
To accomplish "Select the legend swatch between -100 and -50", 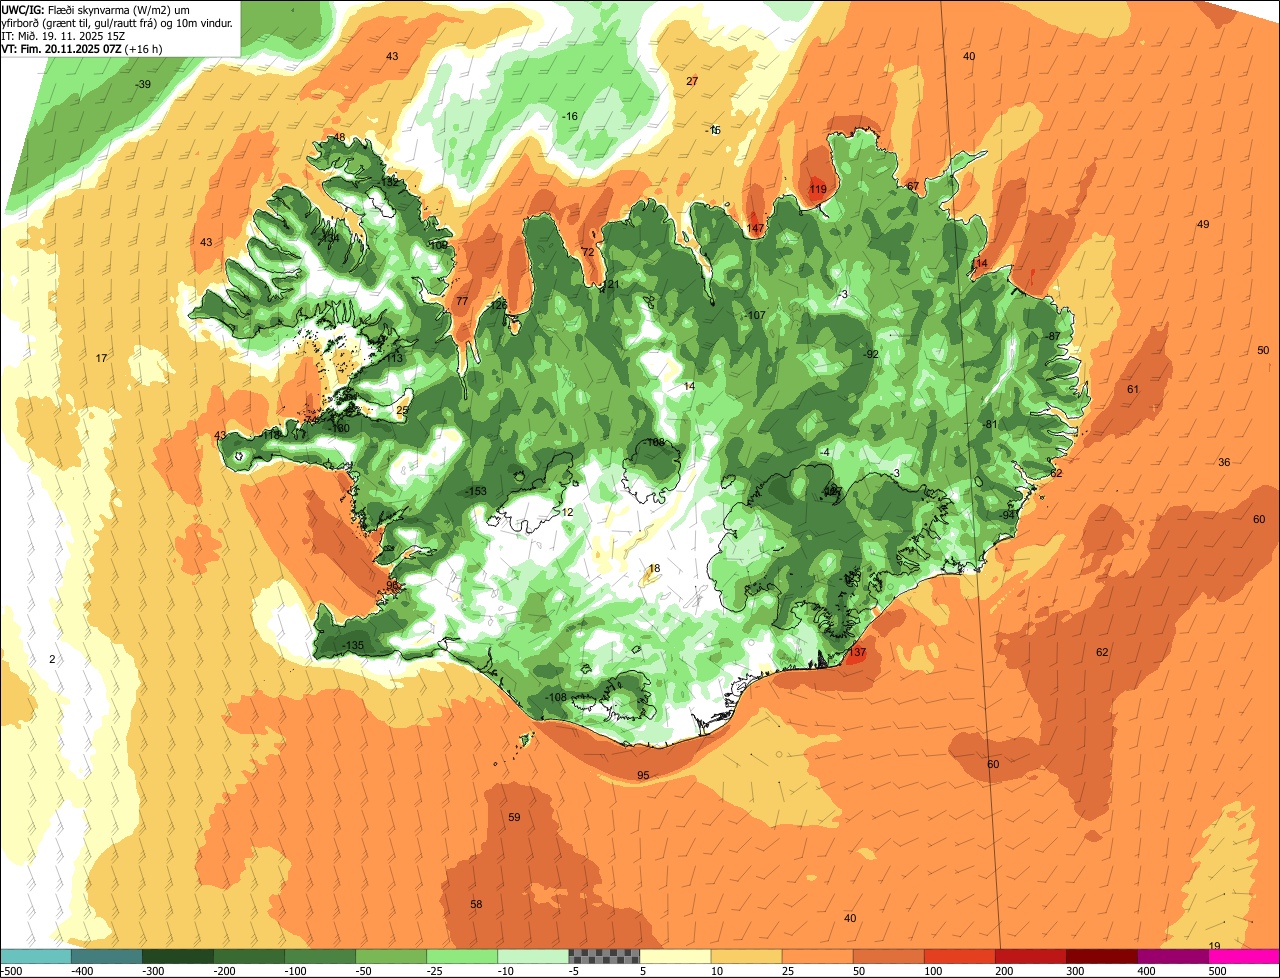I will (x=320, y=956).
